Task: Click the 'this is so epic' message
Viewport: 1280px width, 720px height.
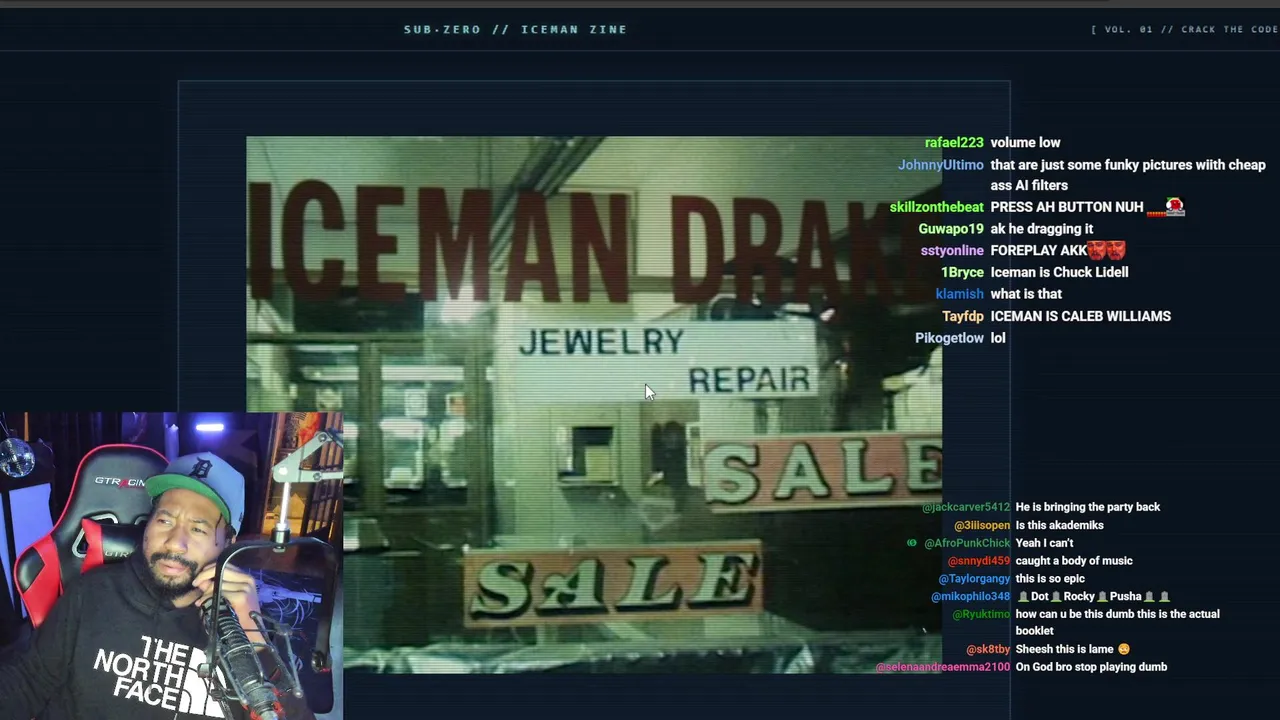Action: pyautogui.click(x=1050, y=579)
